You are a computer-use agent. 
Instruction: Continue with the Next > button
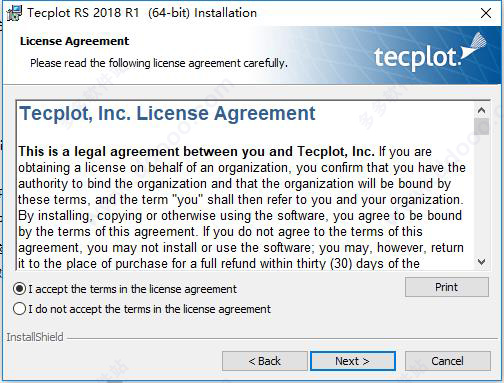click(x=353, y=361)
